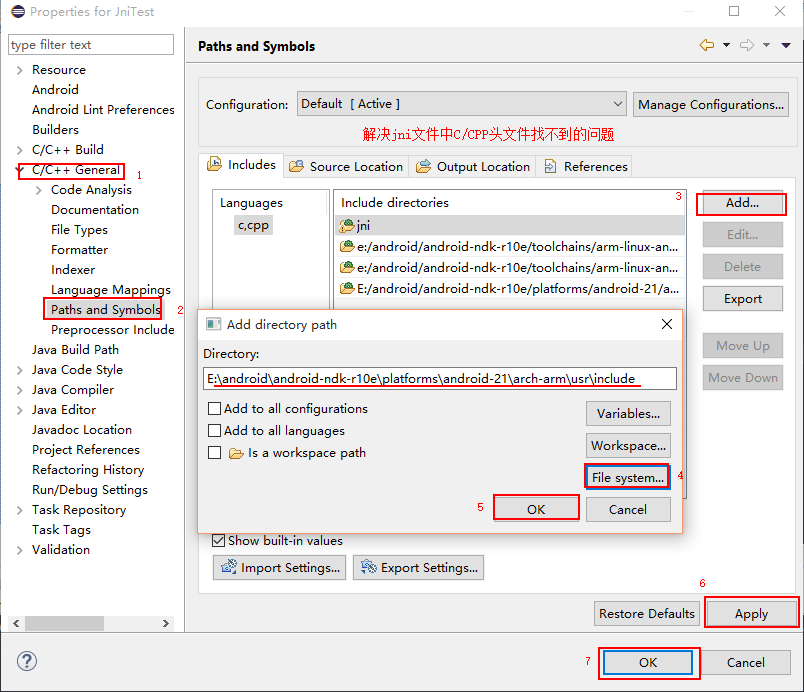Open the forward history dropdown arrow

coord(766,45)
